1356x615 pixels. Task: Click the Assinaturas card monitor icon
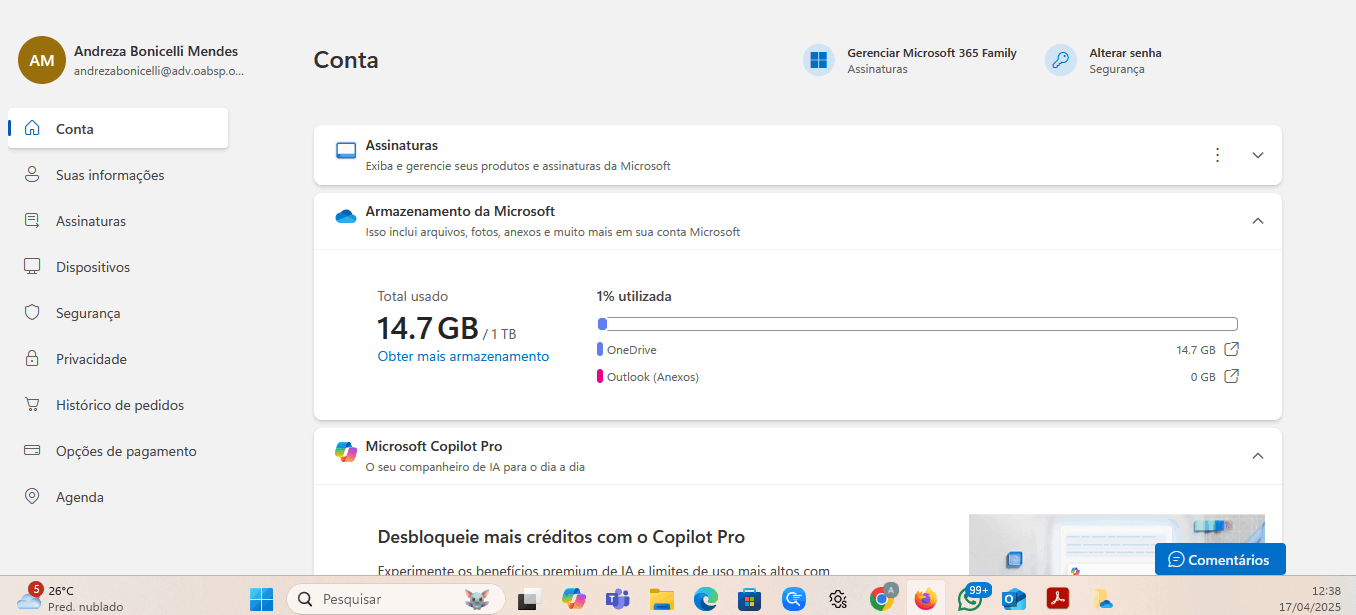coord(346,151)
